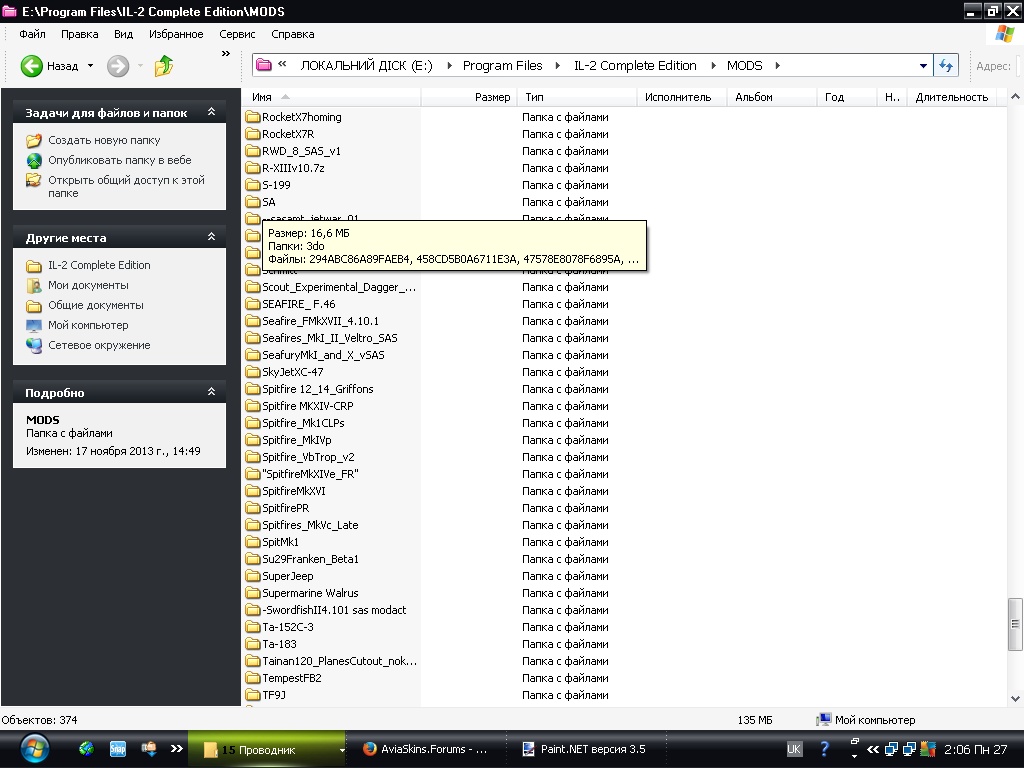Select Spitfire_VbTrop_v2 folder name

[x=308, y=456]
